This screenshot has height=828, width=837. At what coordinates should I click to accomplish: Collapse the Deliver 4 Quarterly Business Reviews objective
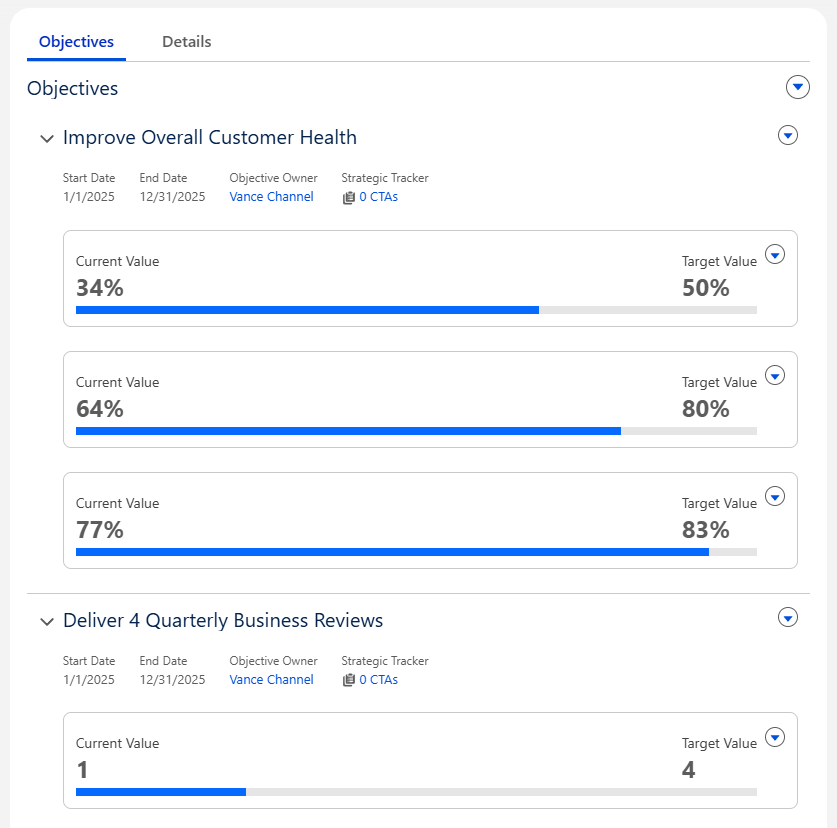[x=46, y=621]
